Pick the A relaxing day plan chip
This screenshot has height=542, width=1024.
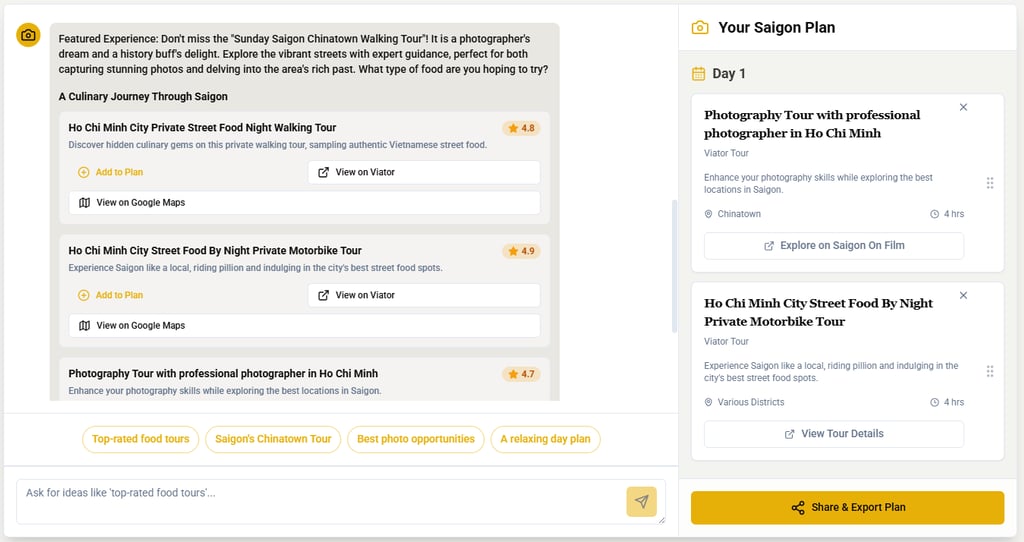tap(545, 439)
